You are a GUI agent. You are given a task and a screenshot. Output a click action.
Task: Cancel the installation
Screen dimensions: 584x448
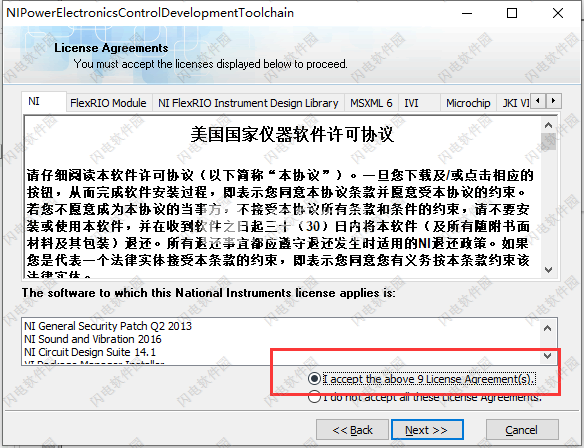(x=522, y=430)
